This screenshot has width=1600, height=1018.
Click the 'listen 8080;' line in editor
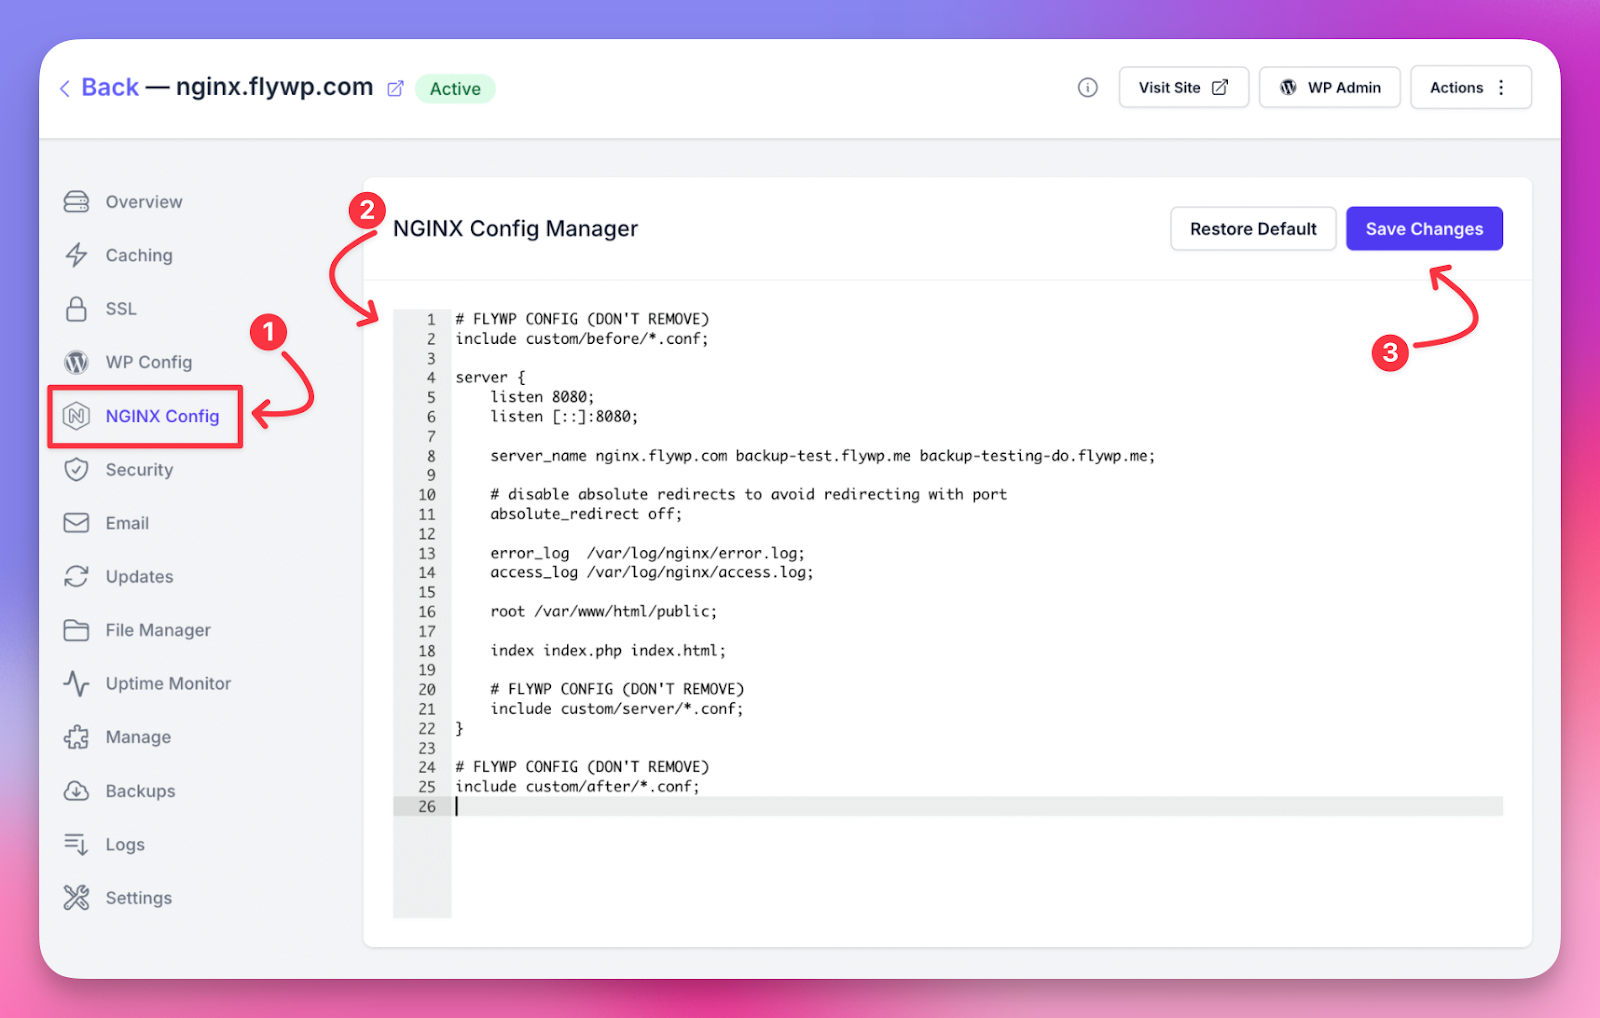(542, 397)
